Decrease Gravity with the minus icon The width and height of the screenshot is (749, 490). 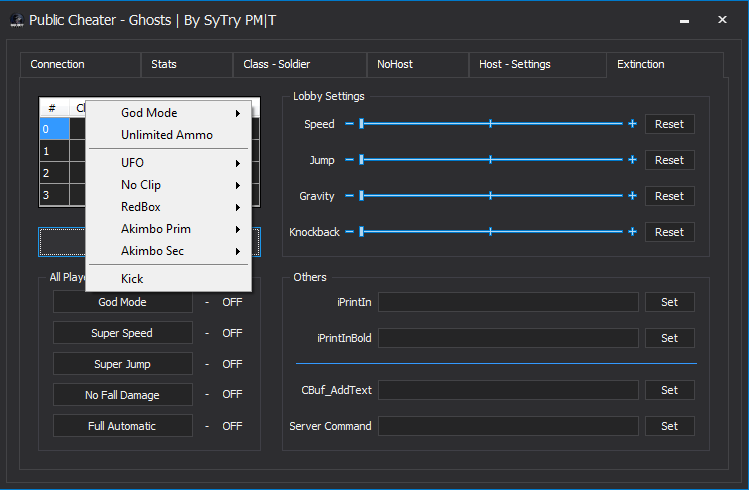point(350,195)
